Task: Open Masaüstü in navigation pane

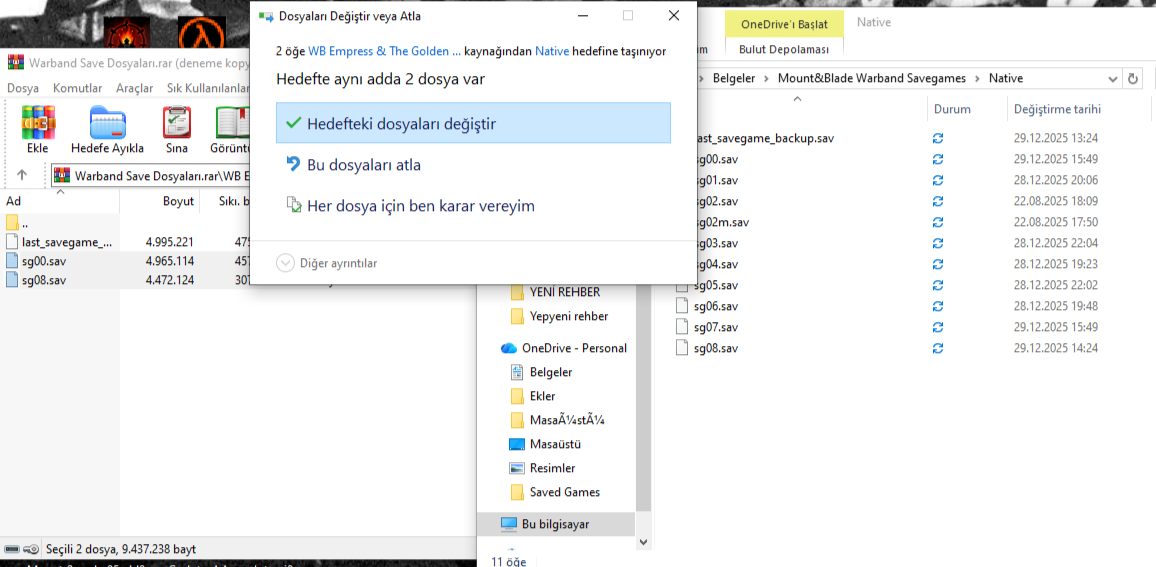Action: click(546, 445)
